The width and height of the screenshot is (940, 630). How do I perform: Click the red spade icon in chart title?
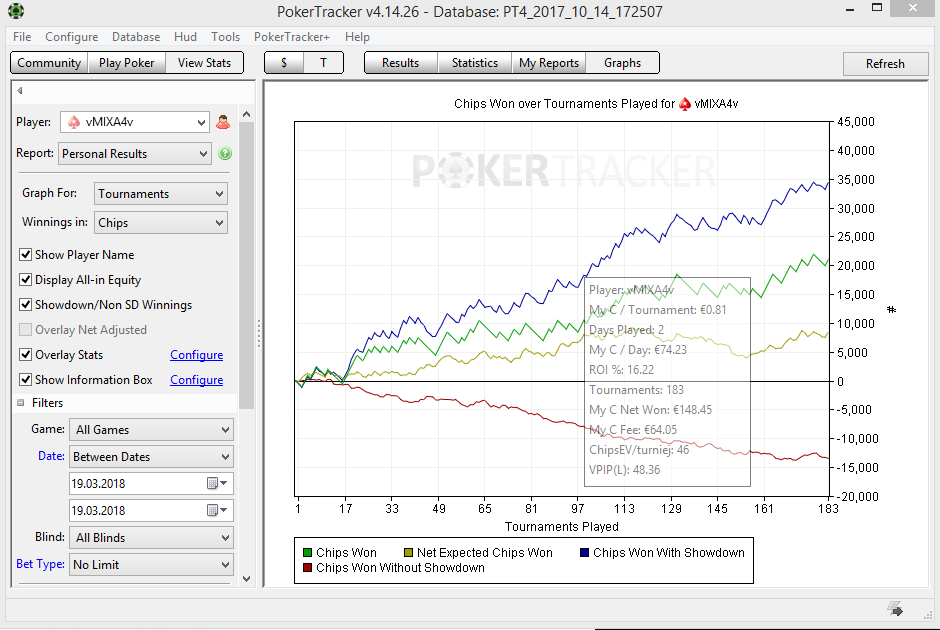click(x=685, y=104)
